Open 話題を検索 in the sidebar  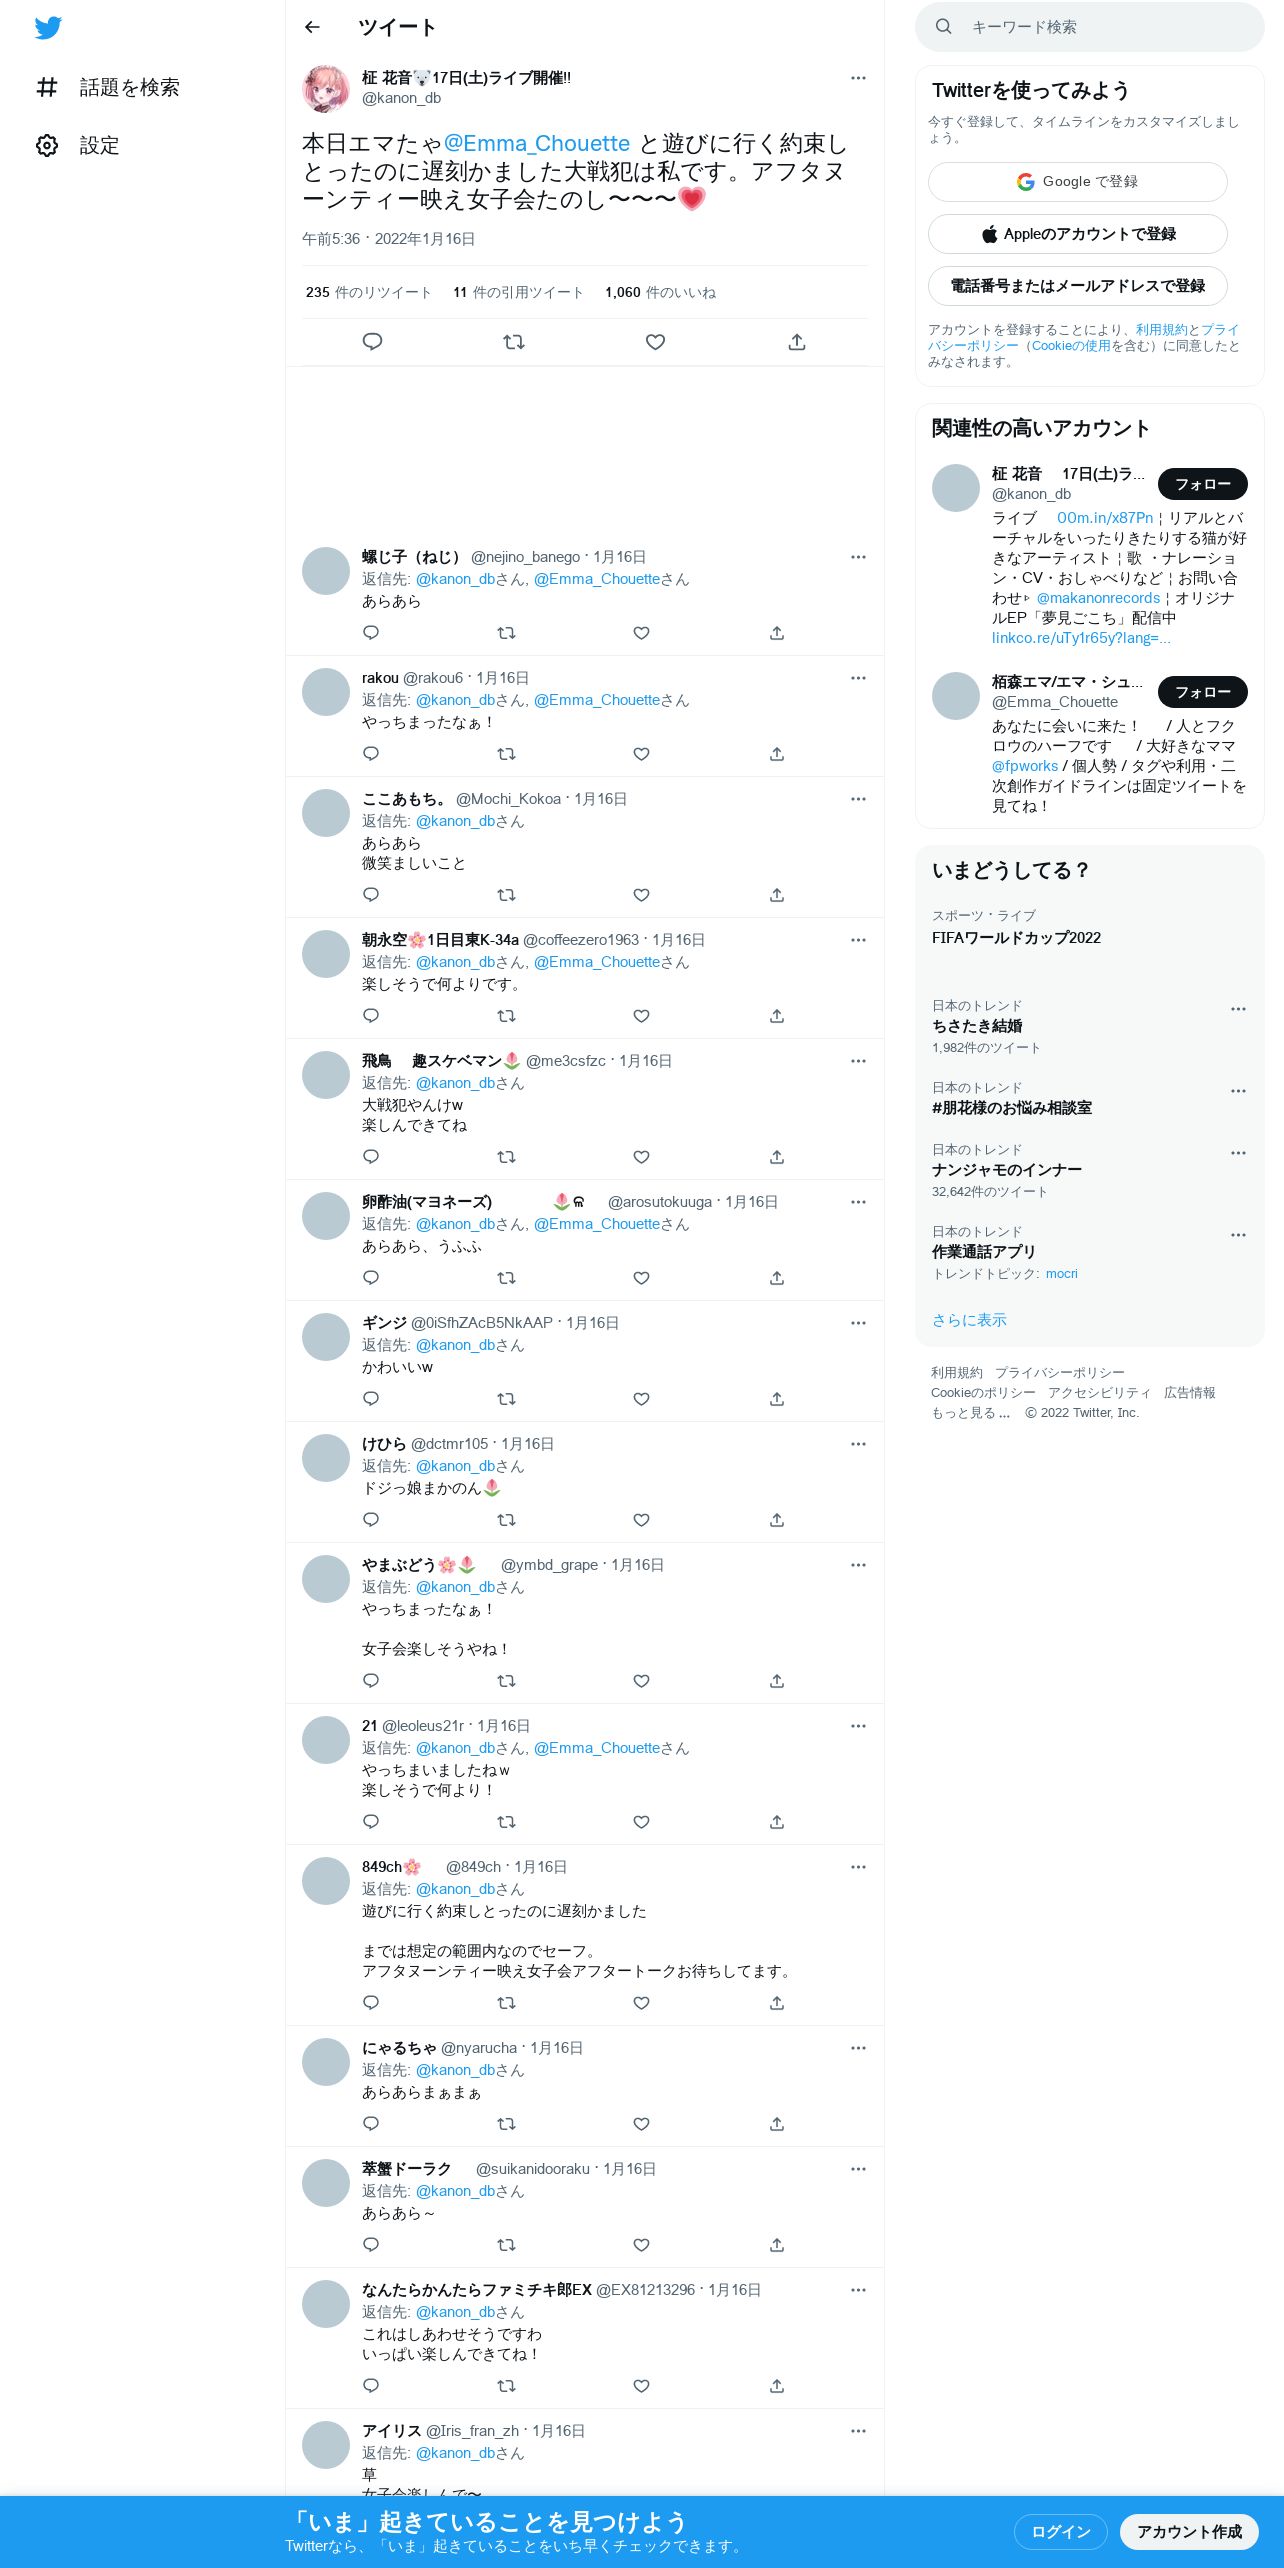(108, 88)
